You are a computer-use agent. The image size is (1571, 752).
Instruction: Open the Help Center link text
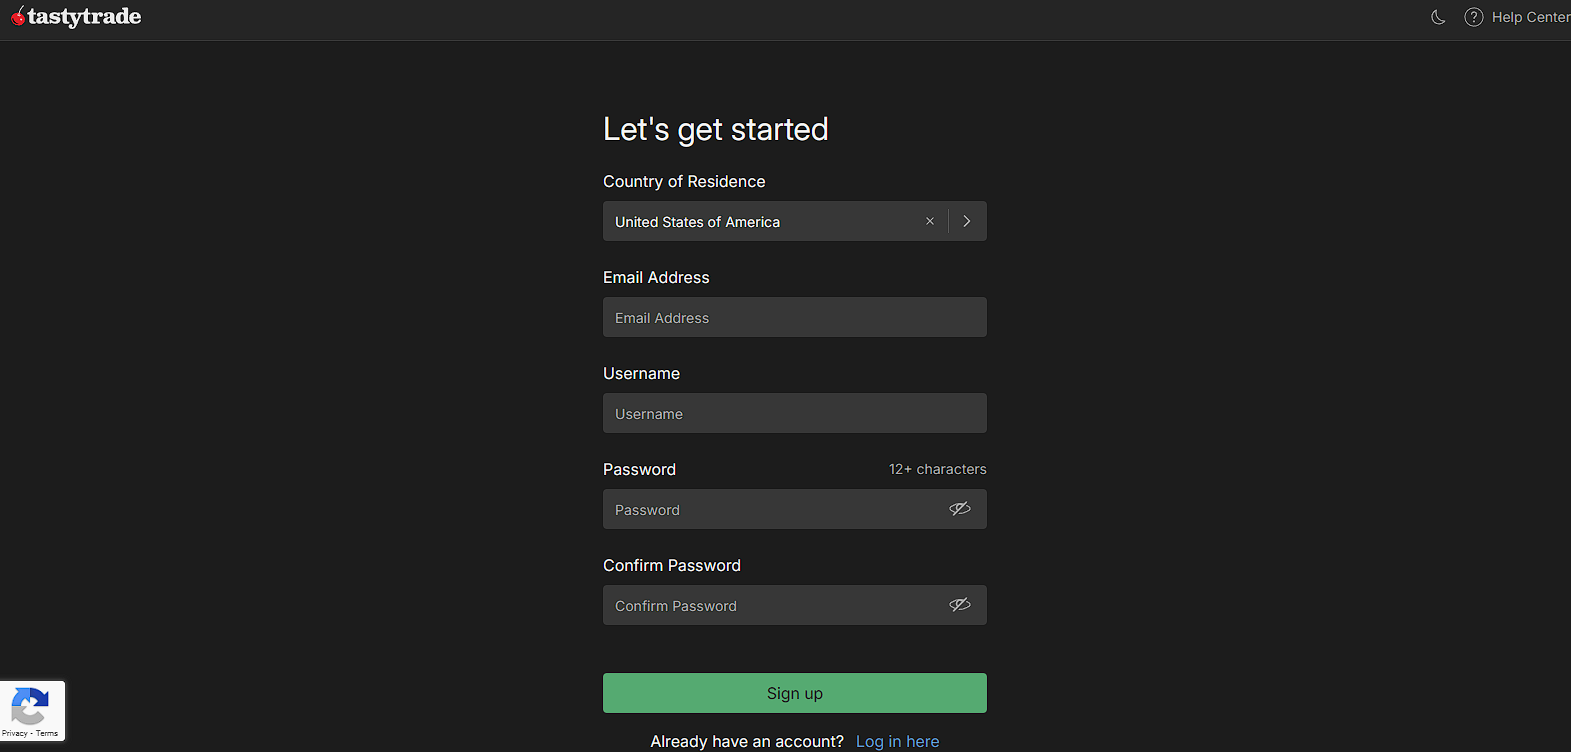[1531, 17]
